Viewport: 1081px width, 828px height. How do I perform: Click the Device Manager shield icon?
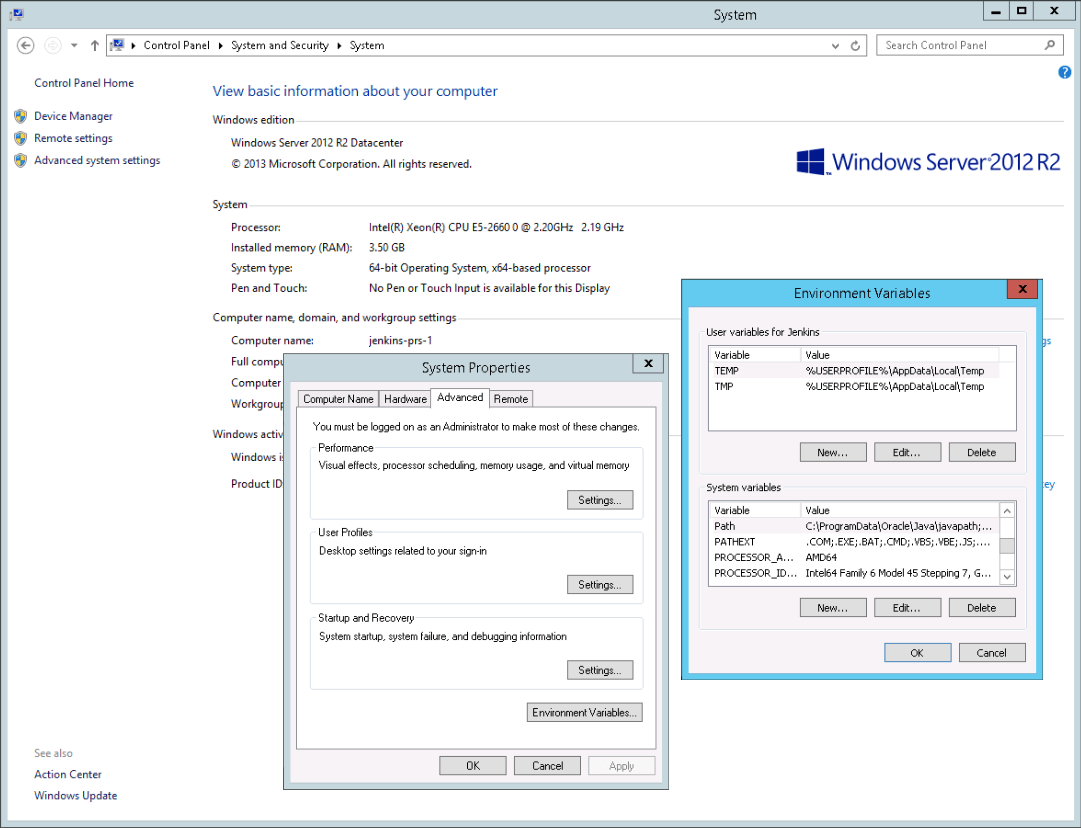[20, 116]
